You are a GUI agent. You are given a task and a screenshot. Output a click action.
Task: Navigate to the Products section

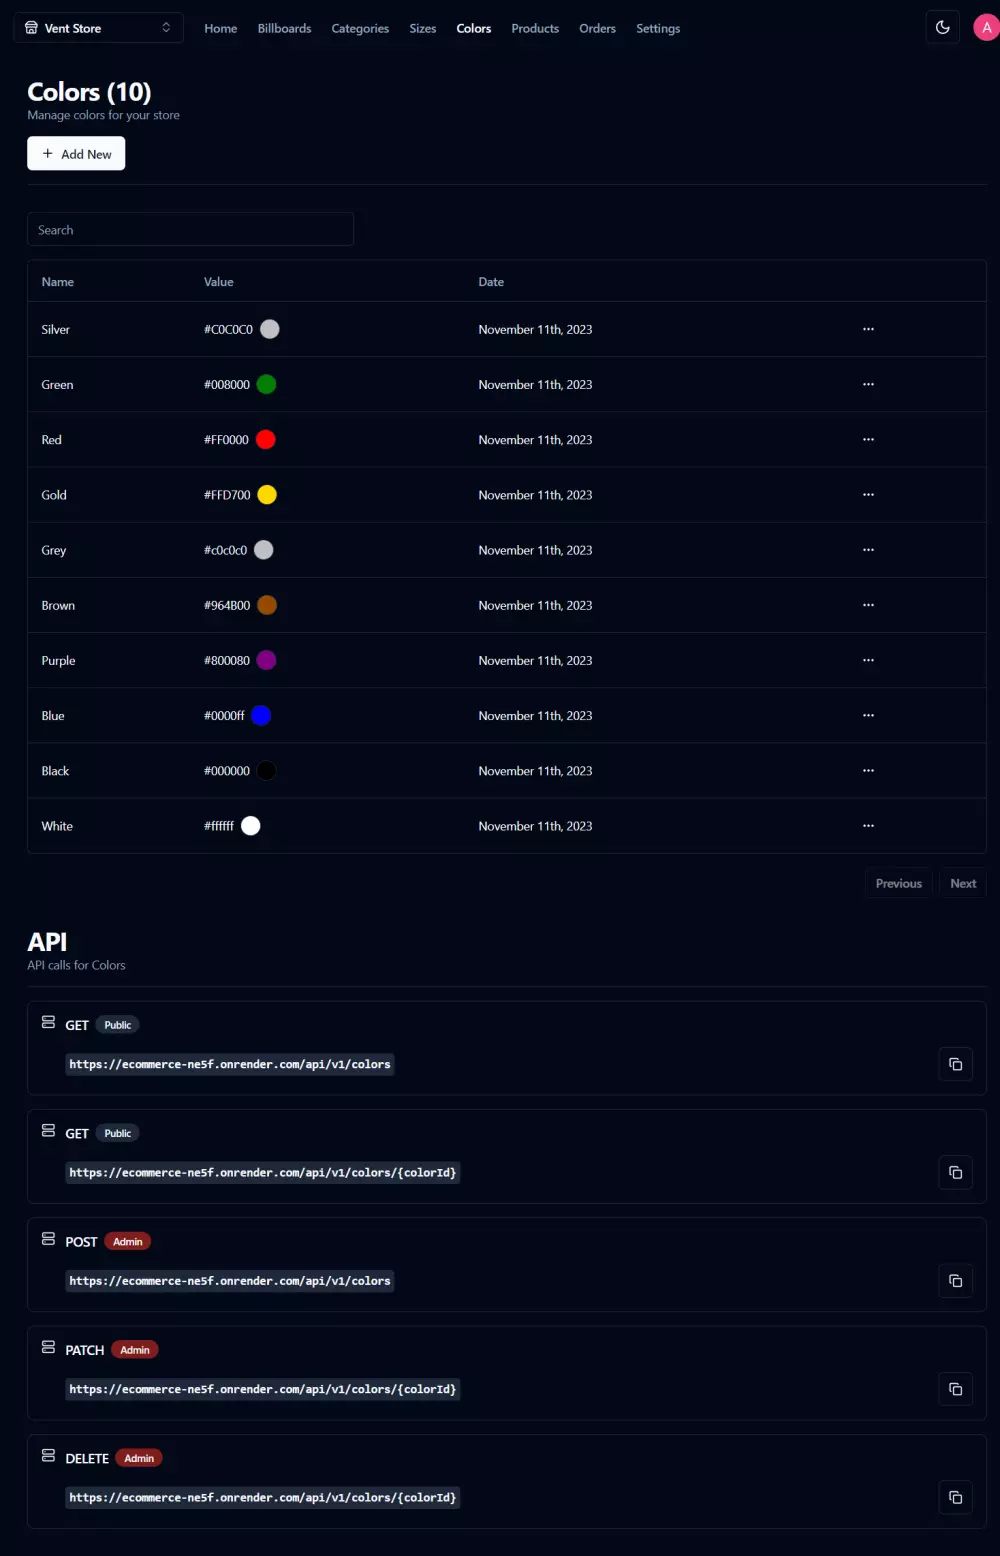(535, 29)
